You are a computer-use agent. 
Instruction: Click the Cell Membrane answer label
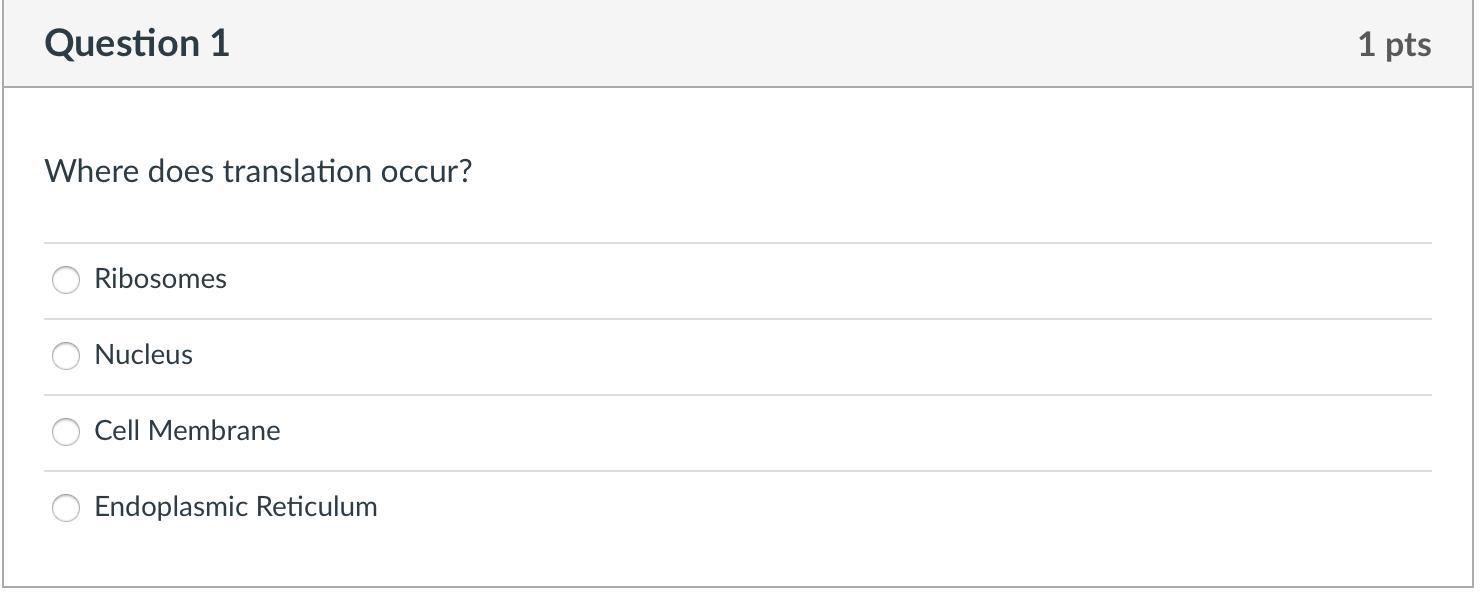coord(187,431)
